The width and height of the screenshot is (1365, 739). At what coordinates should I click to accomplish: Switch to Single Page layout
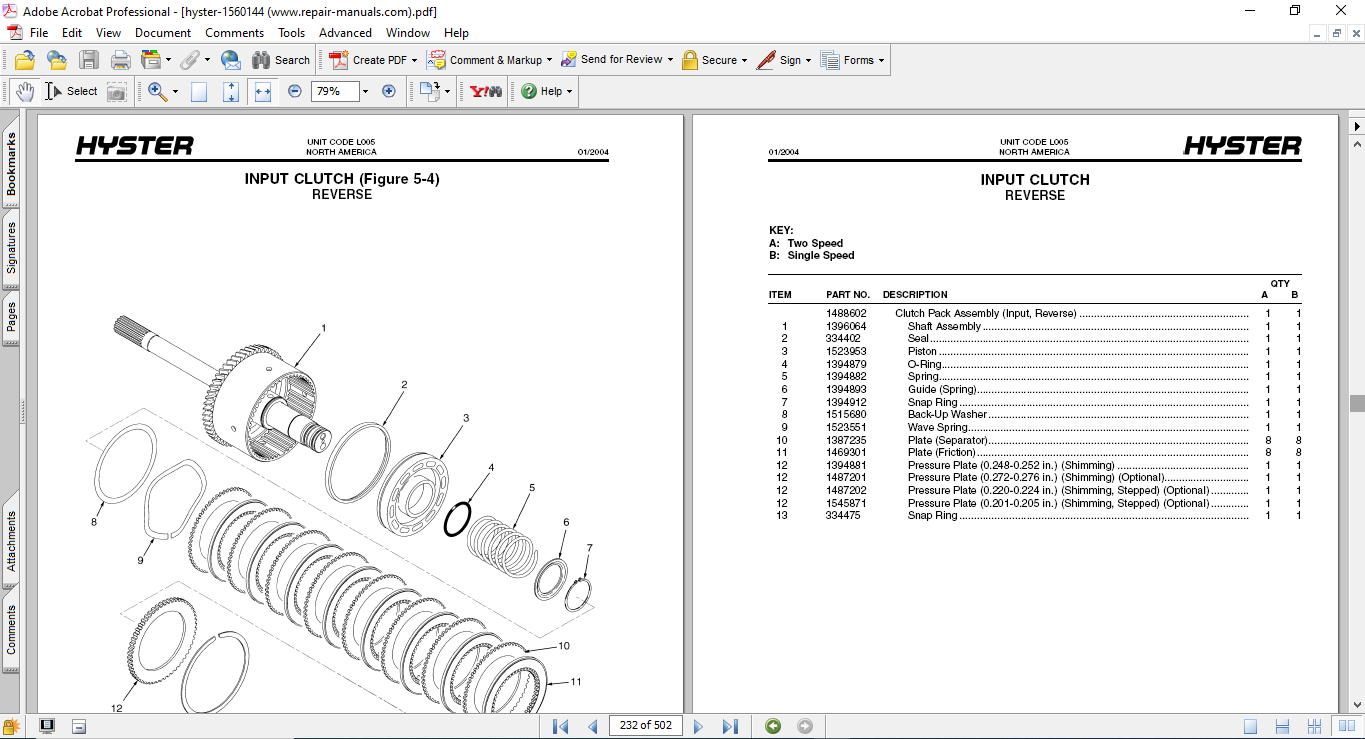click(1251, 726)
